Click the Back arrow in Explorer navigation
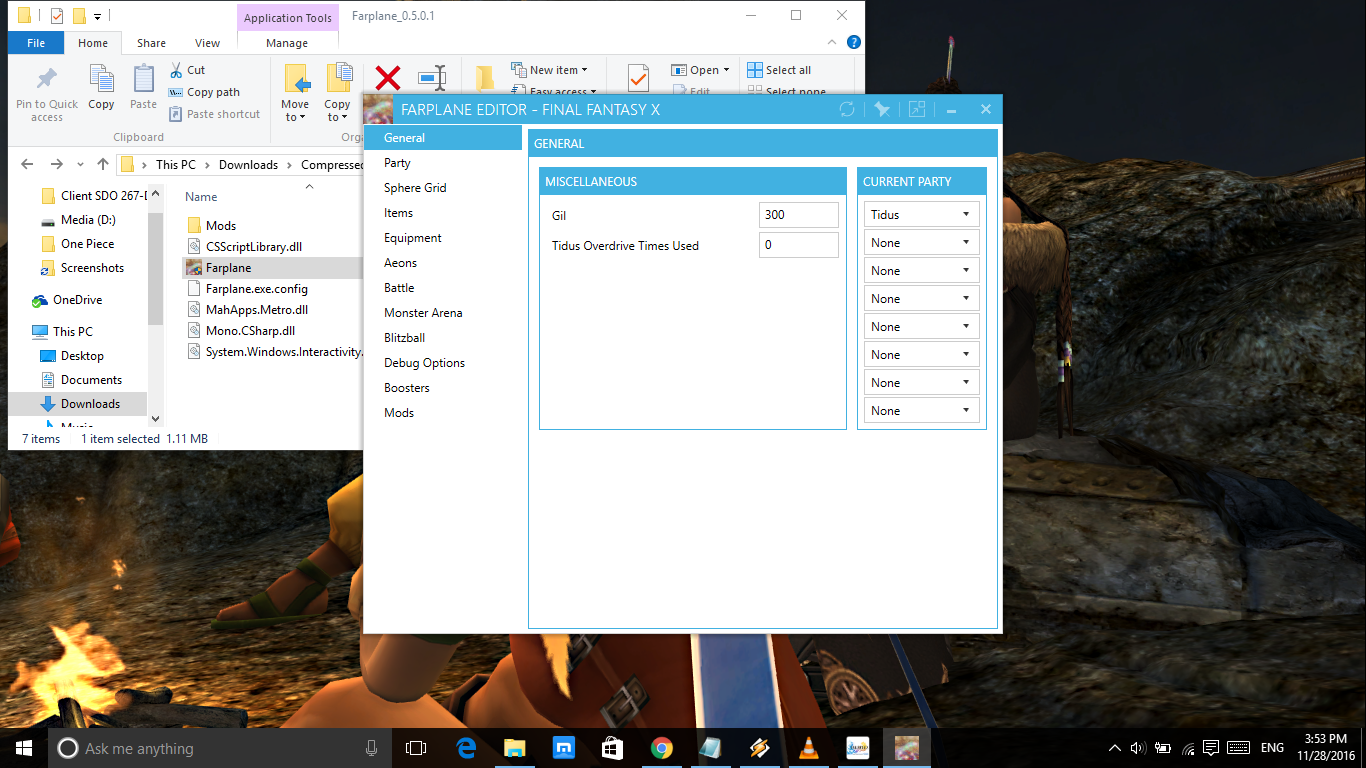The width and height of the screenshot is (1366, 768). click(27, 165)
